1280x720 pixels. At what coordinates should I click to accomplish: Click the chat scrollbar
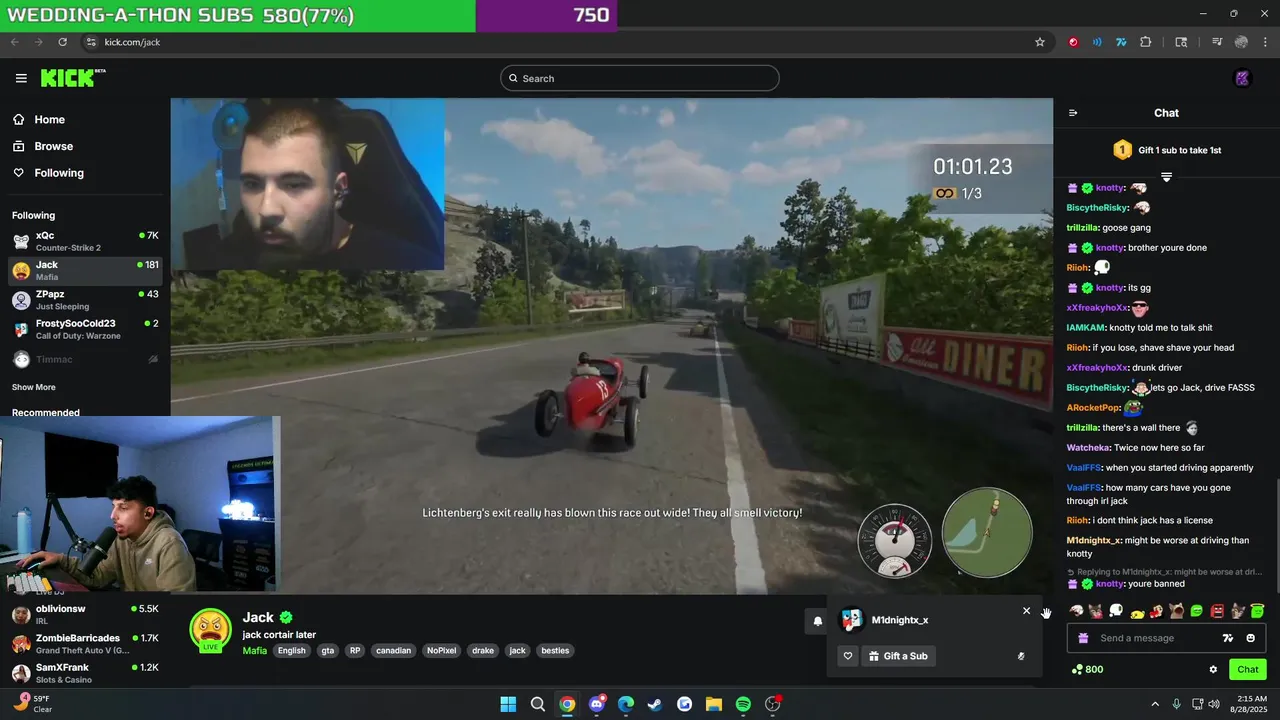point(1277,535)
